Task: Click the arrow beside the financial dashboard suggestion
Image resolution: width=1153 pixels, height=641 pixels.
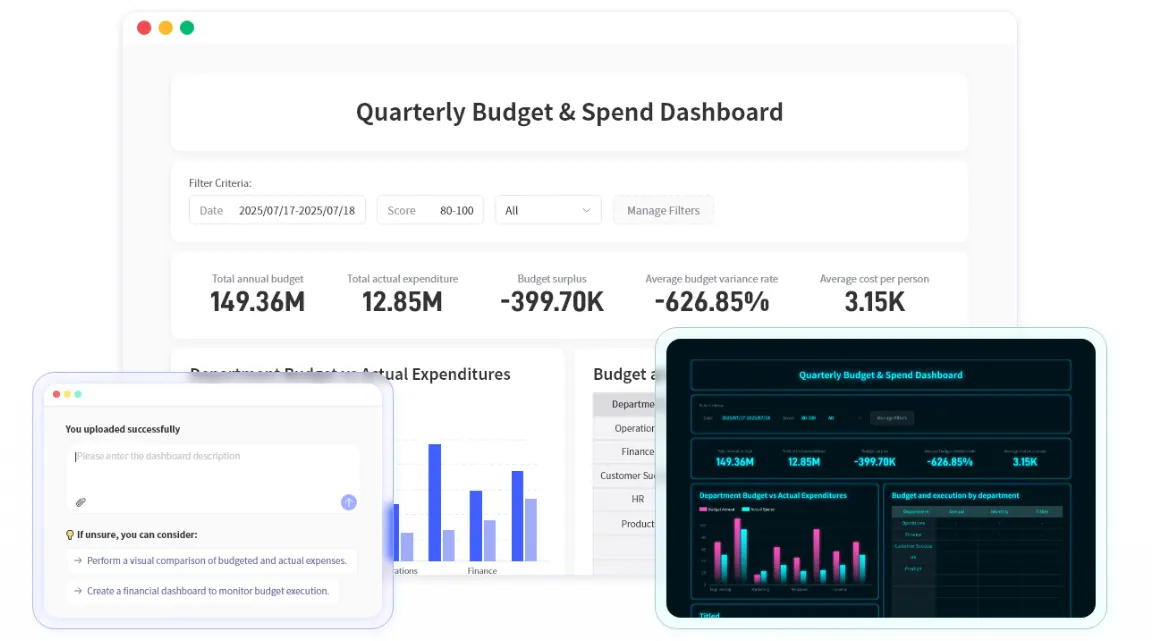Action: tap(78, 591)
